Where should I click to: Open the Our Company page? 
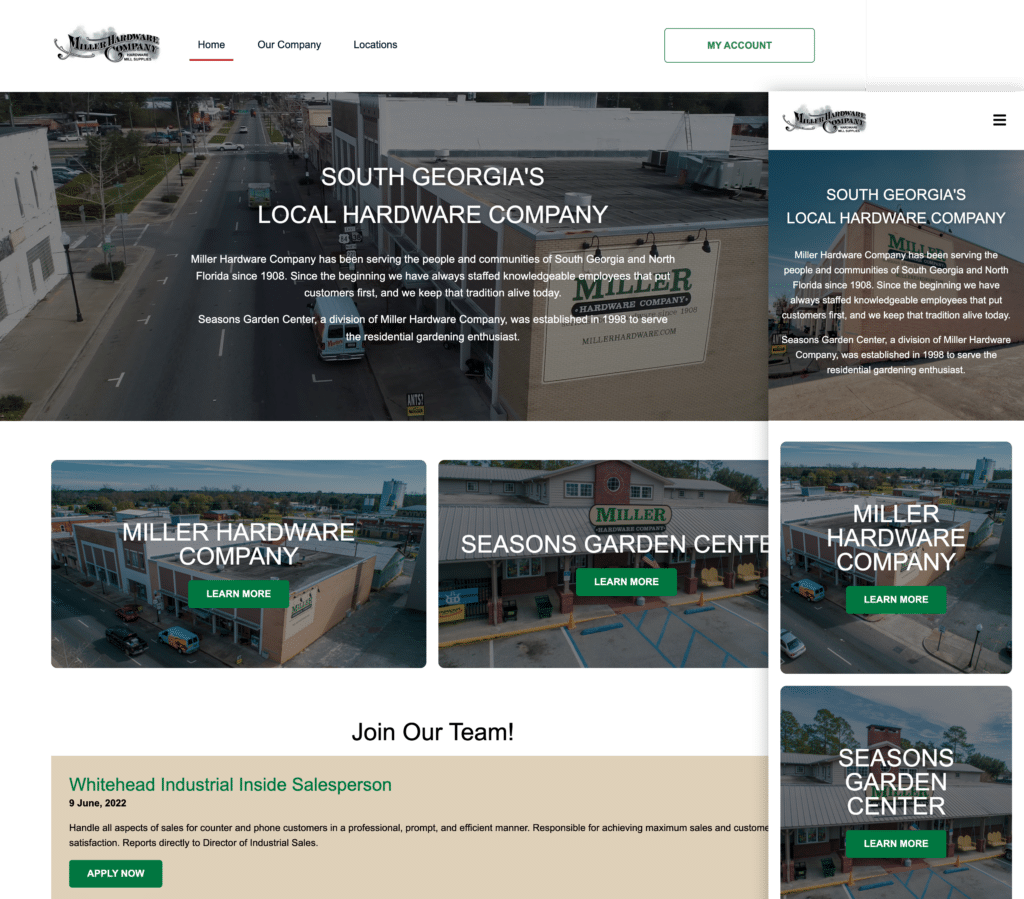pyautogui.click(x=289, y=44)
